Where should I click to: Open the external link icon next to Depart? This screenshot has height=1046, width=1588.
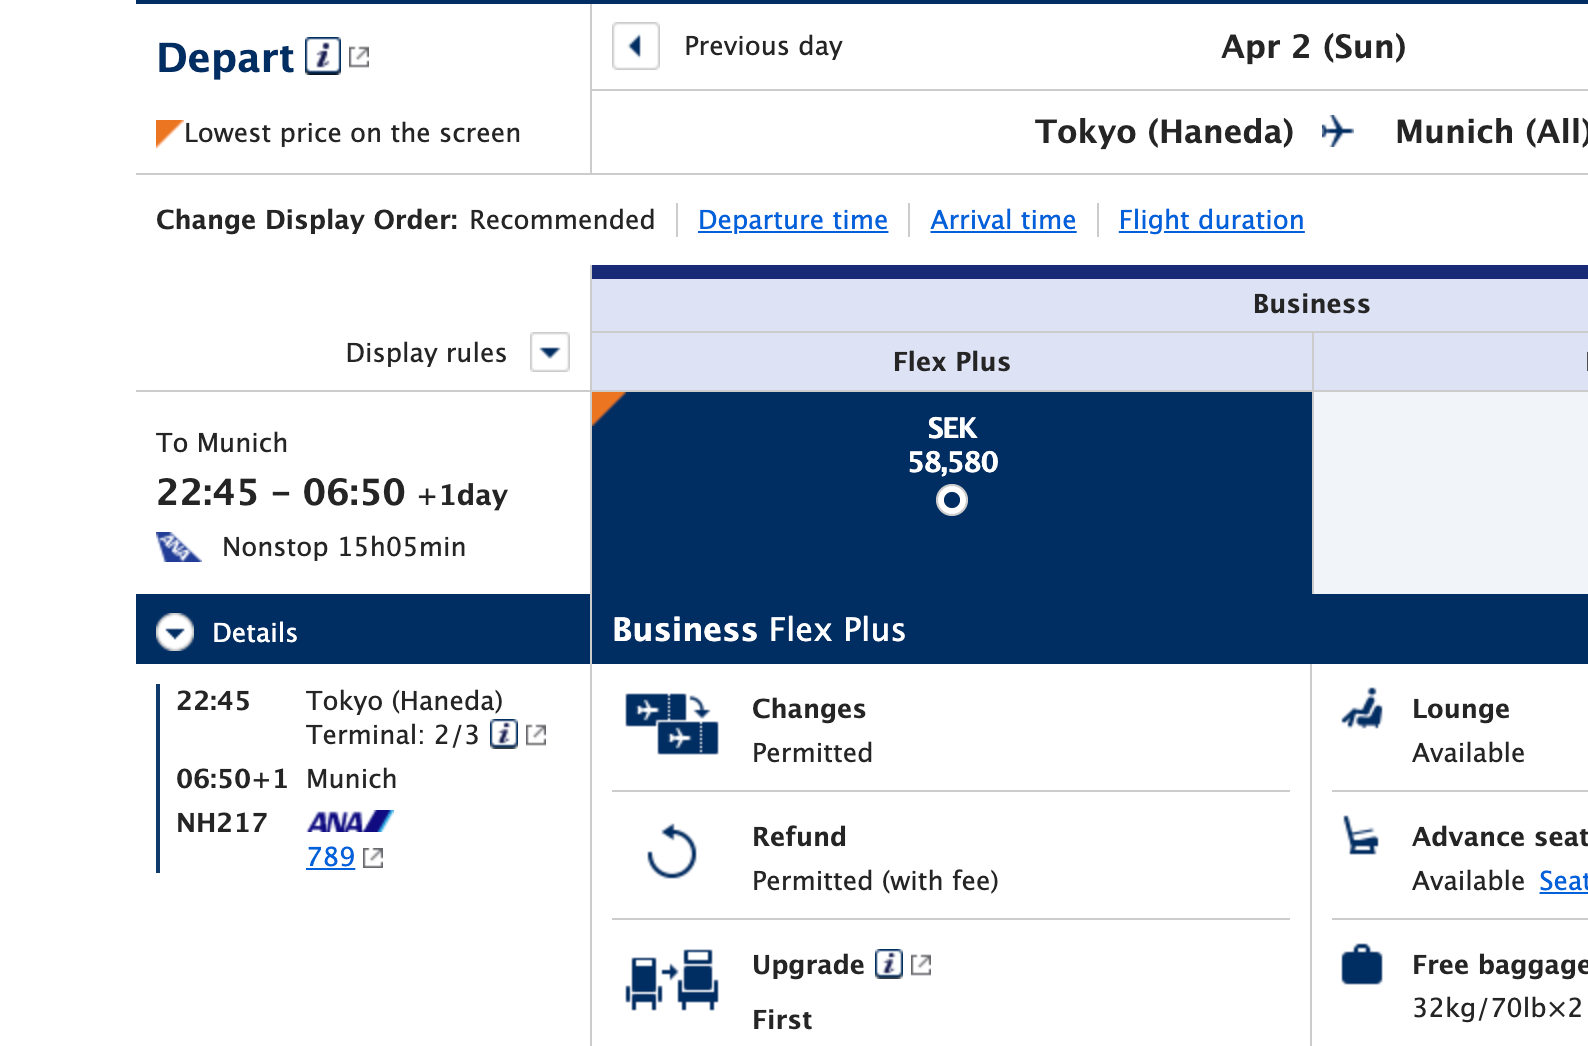coord(359,58)
